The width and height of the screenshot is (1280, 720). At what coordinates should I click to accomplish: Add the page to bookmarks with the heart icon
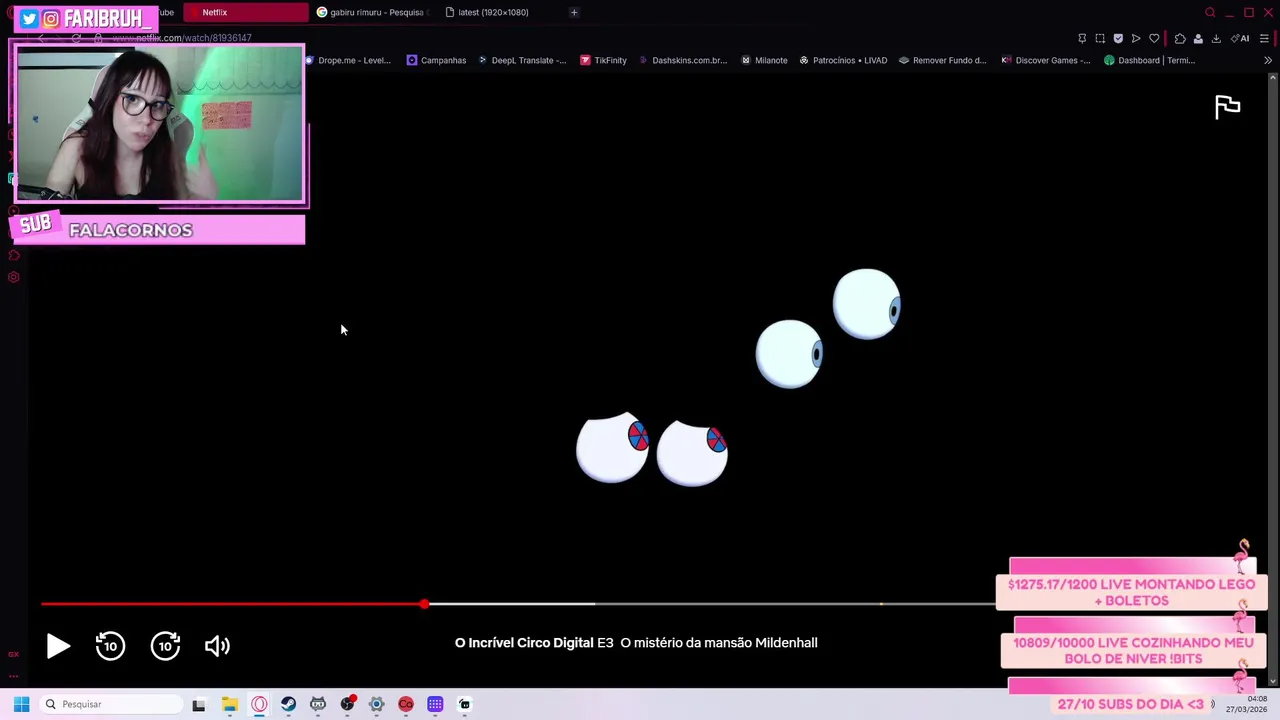[1154, 38]
